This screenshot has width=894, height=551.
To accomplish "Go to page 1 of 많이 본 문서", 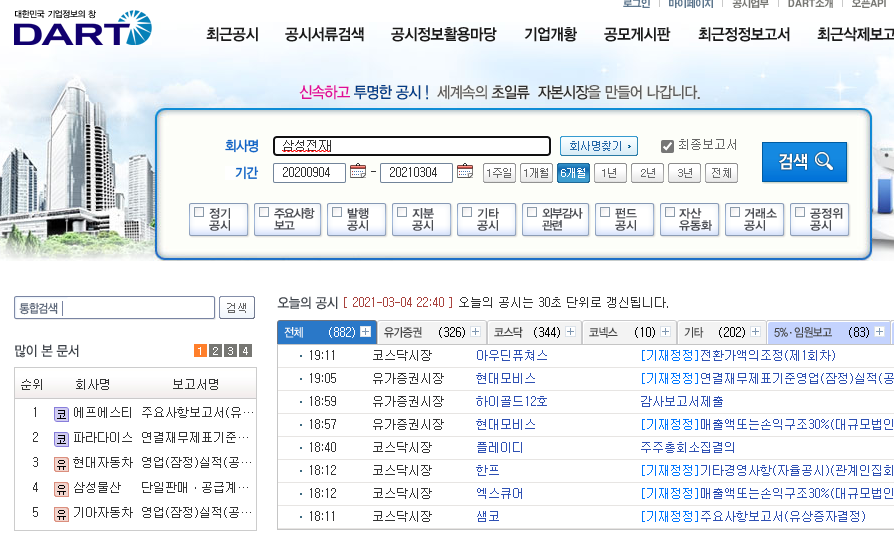I will 200,351.
